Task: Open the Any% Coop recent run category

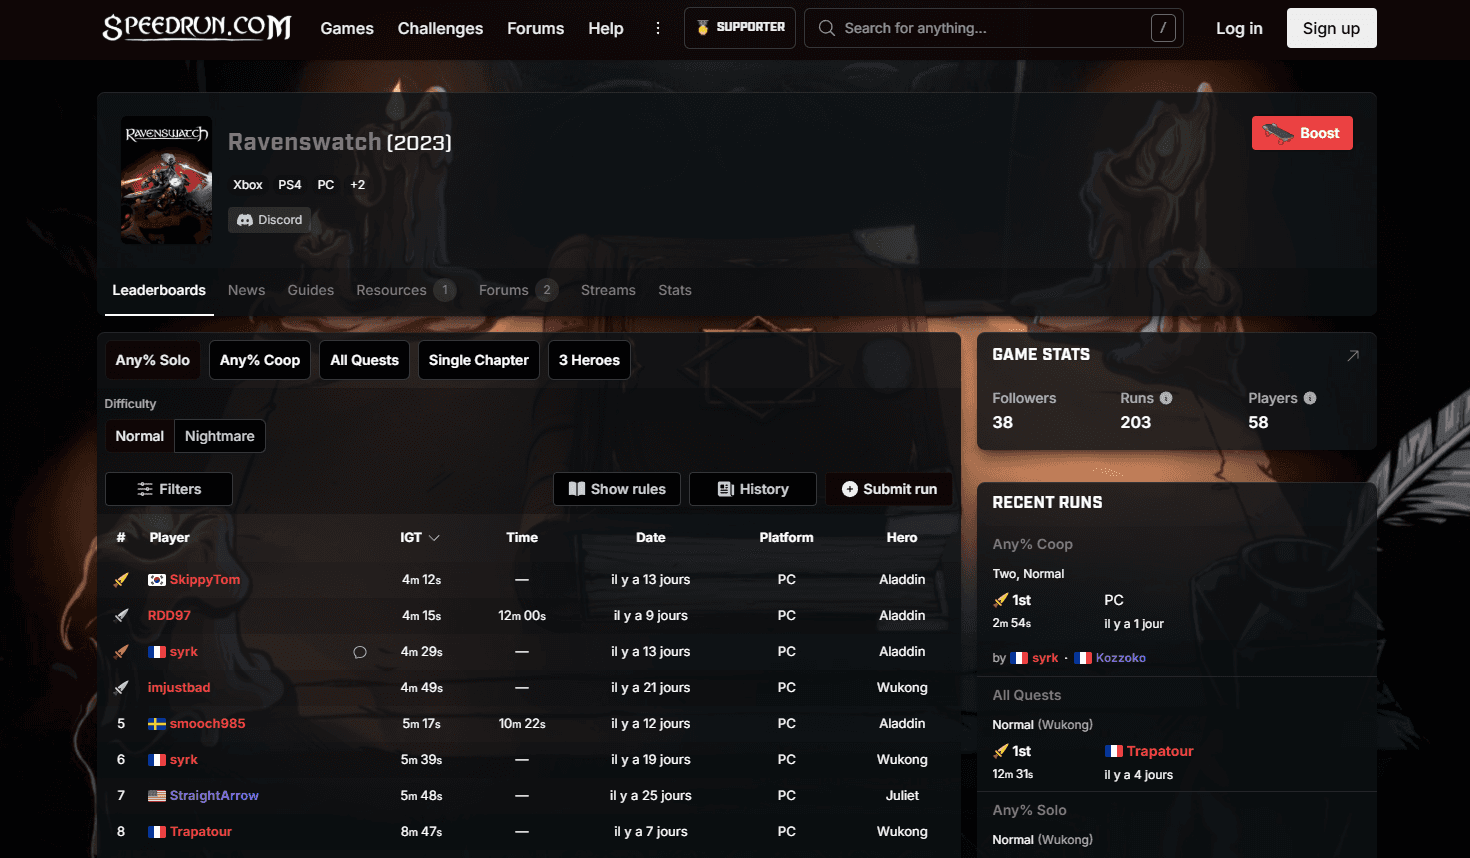Action: (x=1032, y=544)
